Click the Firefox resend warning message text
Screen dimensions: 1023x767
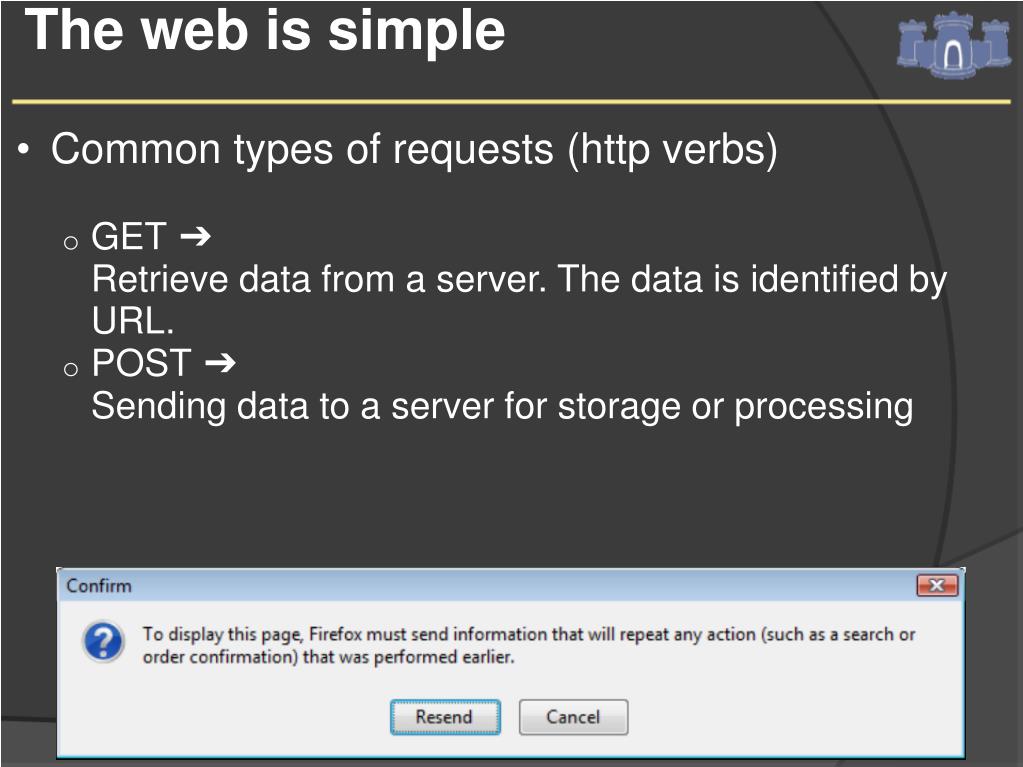point(528,645)
